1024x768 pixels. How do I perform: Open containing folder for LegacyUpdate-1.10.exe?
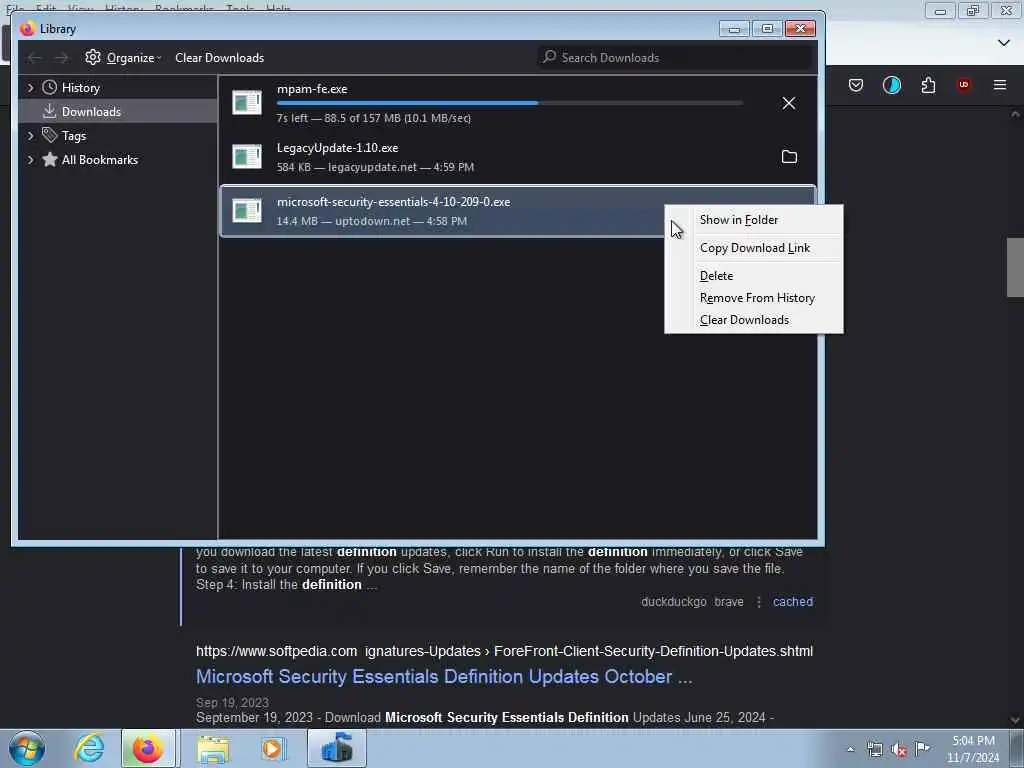pyautogui.click(x=789, y=157)
